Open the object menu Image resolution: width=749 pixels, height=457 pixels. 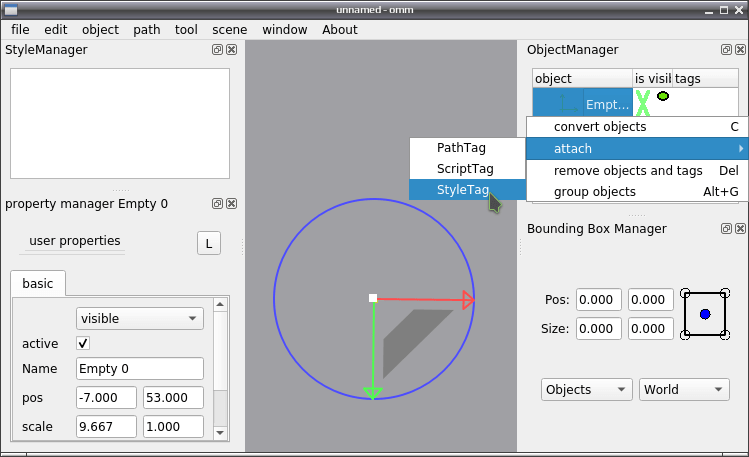tap(100, 30)
